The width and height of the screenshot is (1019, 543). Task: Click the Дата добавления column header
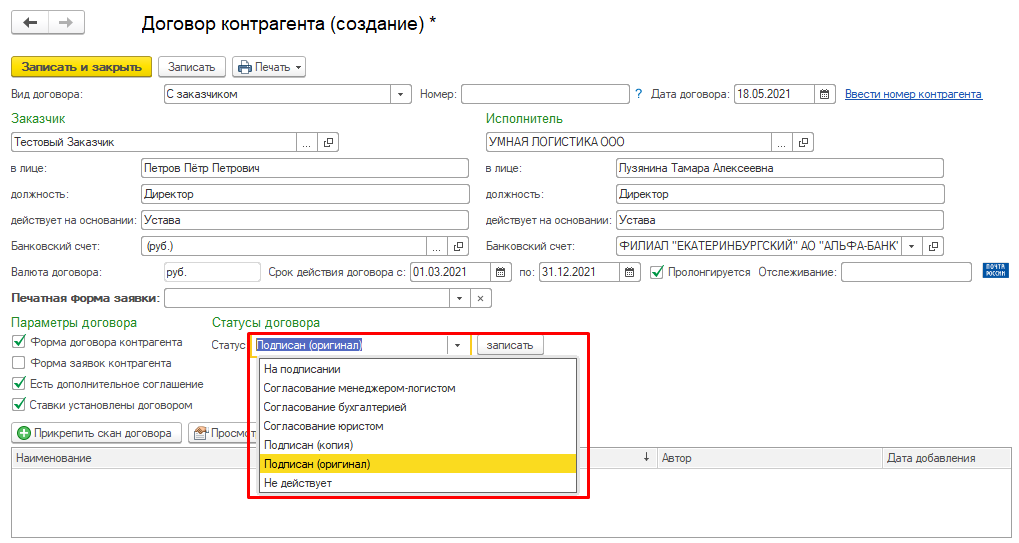point(947,458)
